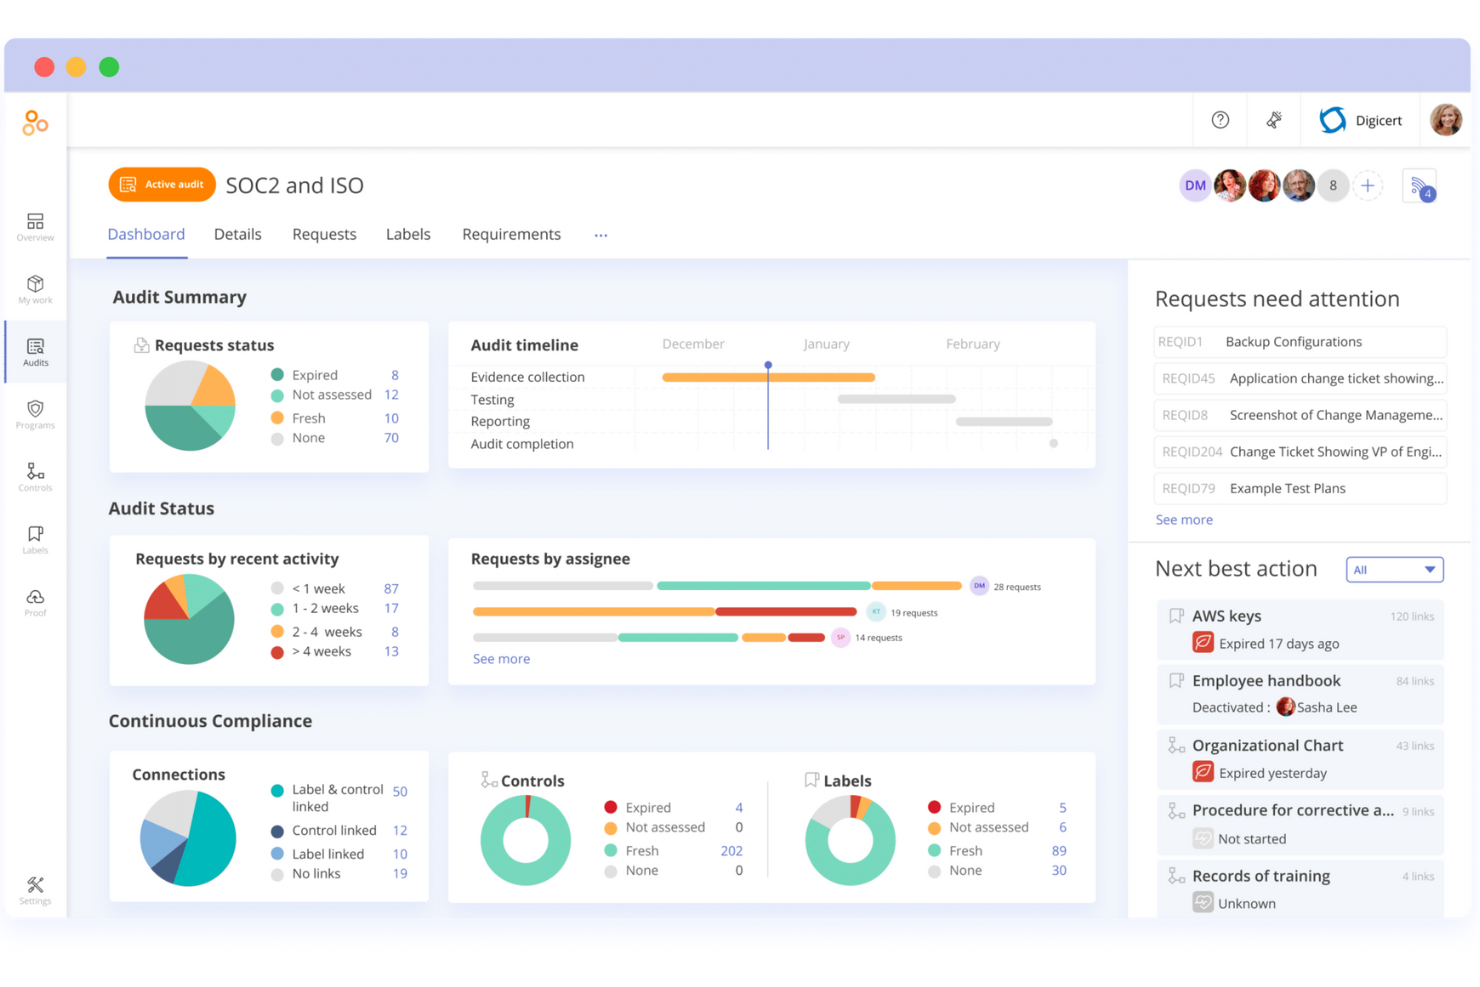Go to My work in the sidebar

(x=35, y=290)
